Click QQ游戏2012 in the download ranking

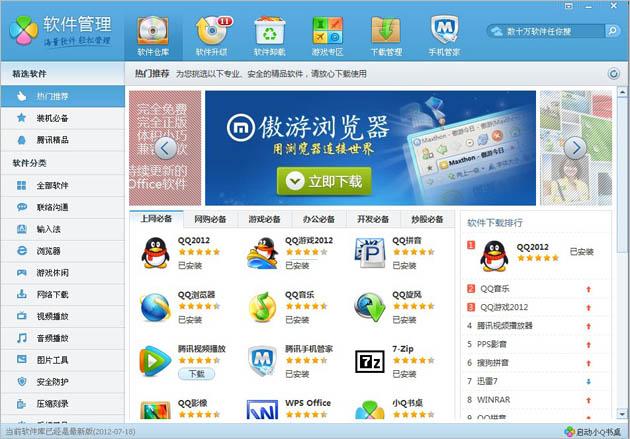click(504, 307)
